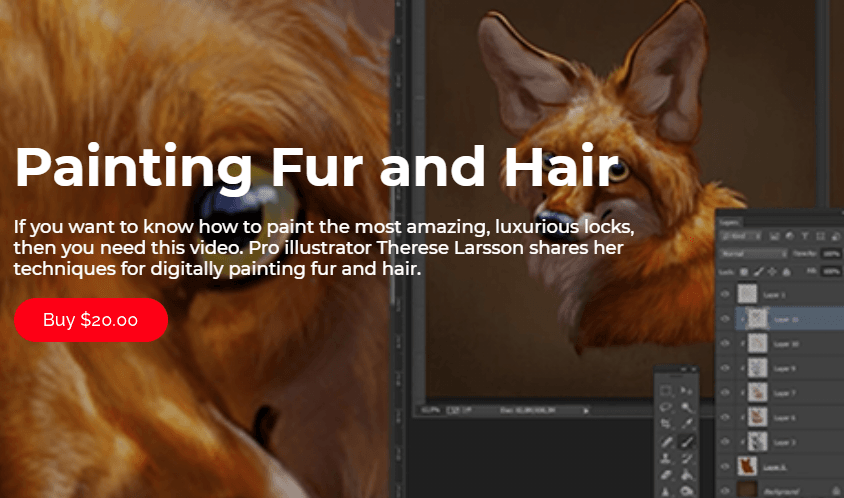Select Layer 10 thumbnail

click(x=757, y=343)
